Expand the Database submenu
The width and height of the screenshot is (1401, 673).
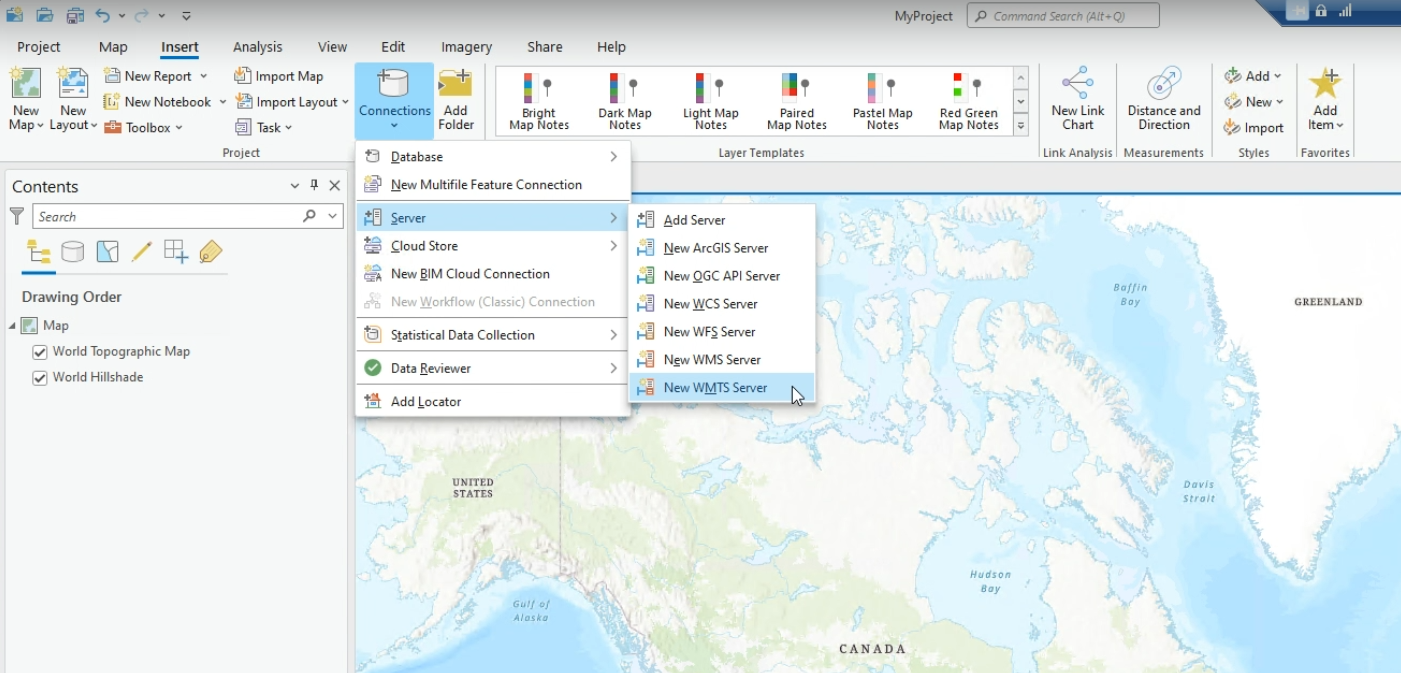pos(493,157)
